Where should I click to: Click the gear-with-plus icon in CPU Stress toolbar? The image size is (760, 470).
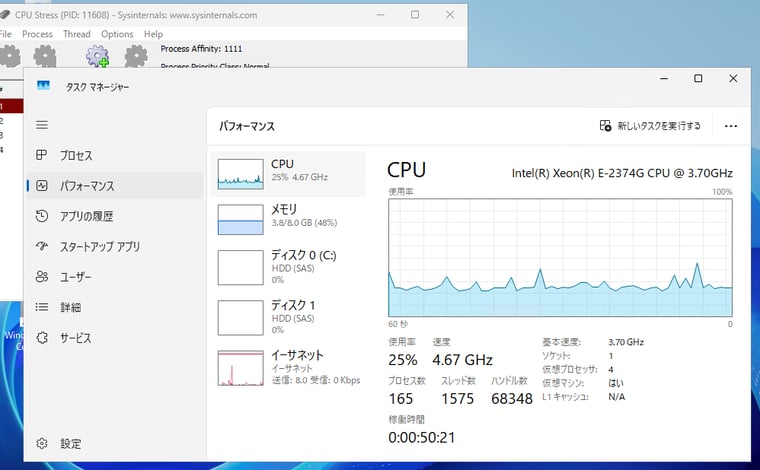click(x=97, y=56)
